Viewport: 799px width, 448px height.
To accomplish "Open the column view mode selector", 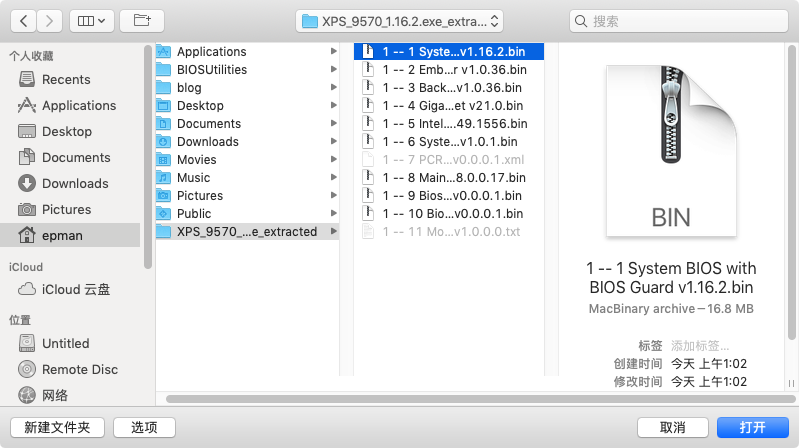I will [x=93, y=20].
